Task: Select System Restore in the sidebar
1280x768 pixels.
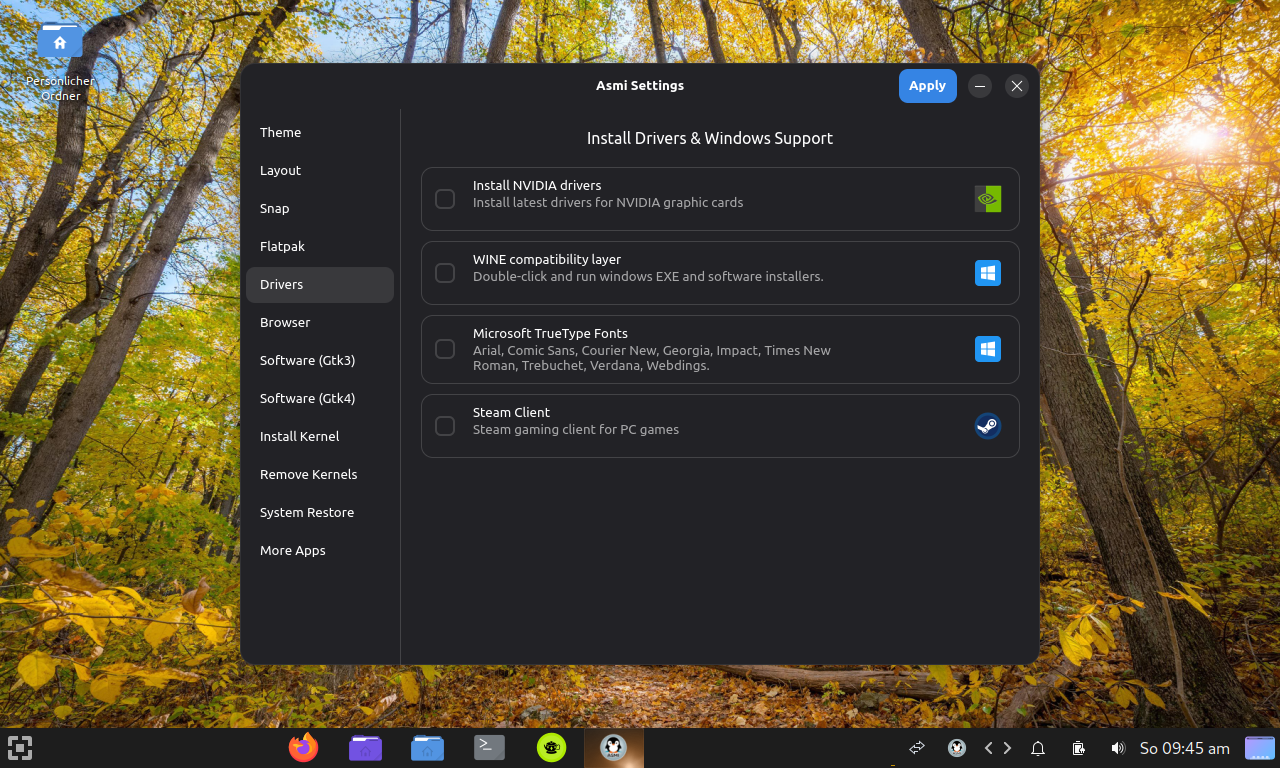Action: [x=306, y=512]
